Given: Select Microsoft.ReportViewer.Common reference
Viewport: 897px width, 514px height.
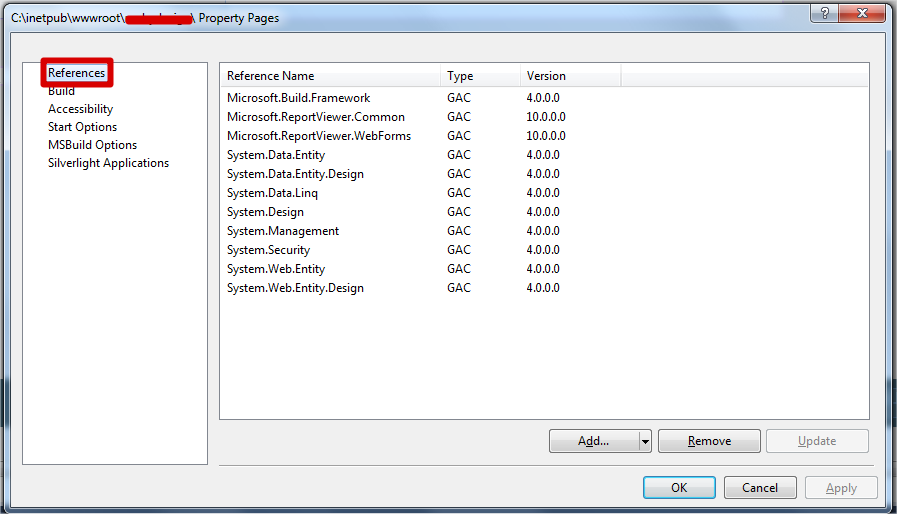Looking at the screenshot, I should [x=315, y=117].
